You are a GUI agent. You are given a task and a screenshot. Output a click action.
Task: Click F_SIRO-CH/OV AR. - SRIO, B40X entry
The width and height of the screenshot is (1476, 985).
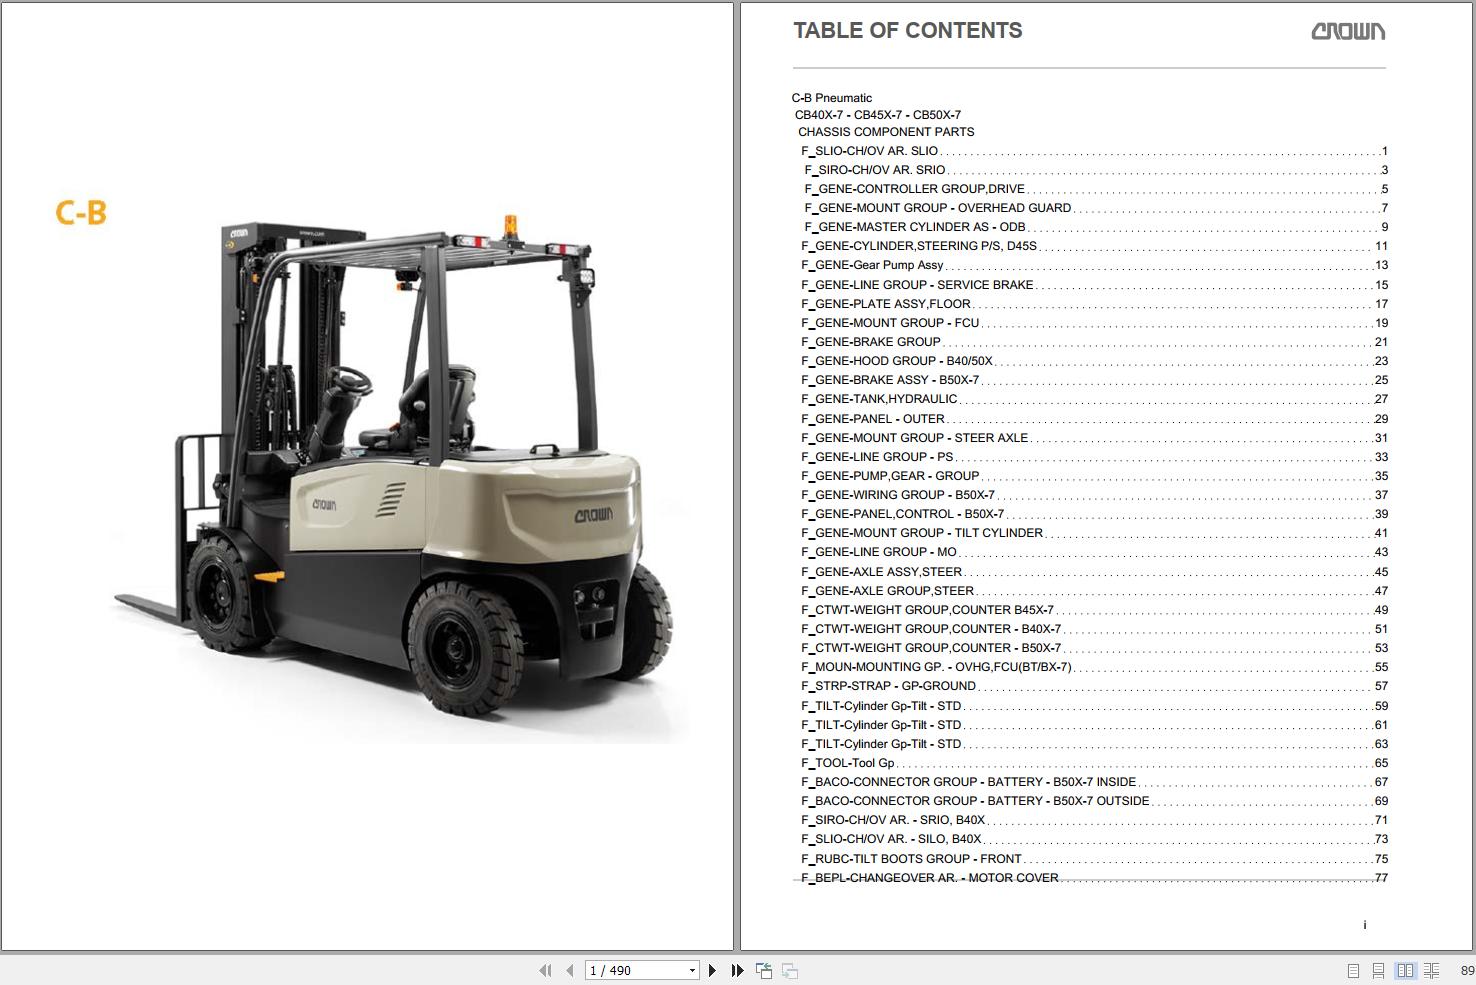(x=1094, y=820)
